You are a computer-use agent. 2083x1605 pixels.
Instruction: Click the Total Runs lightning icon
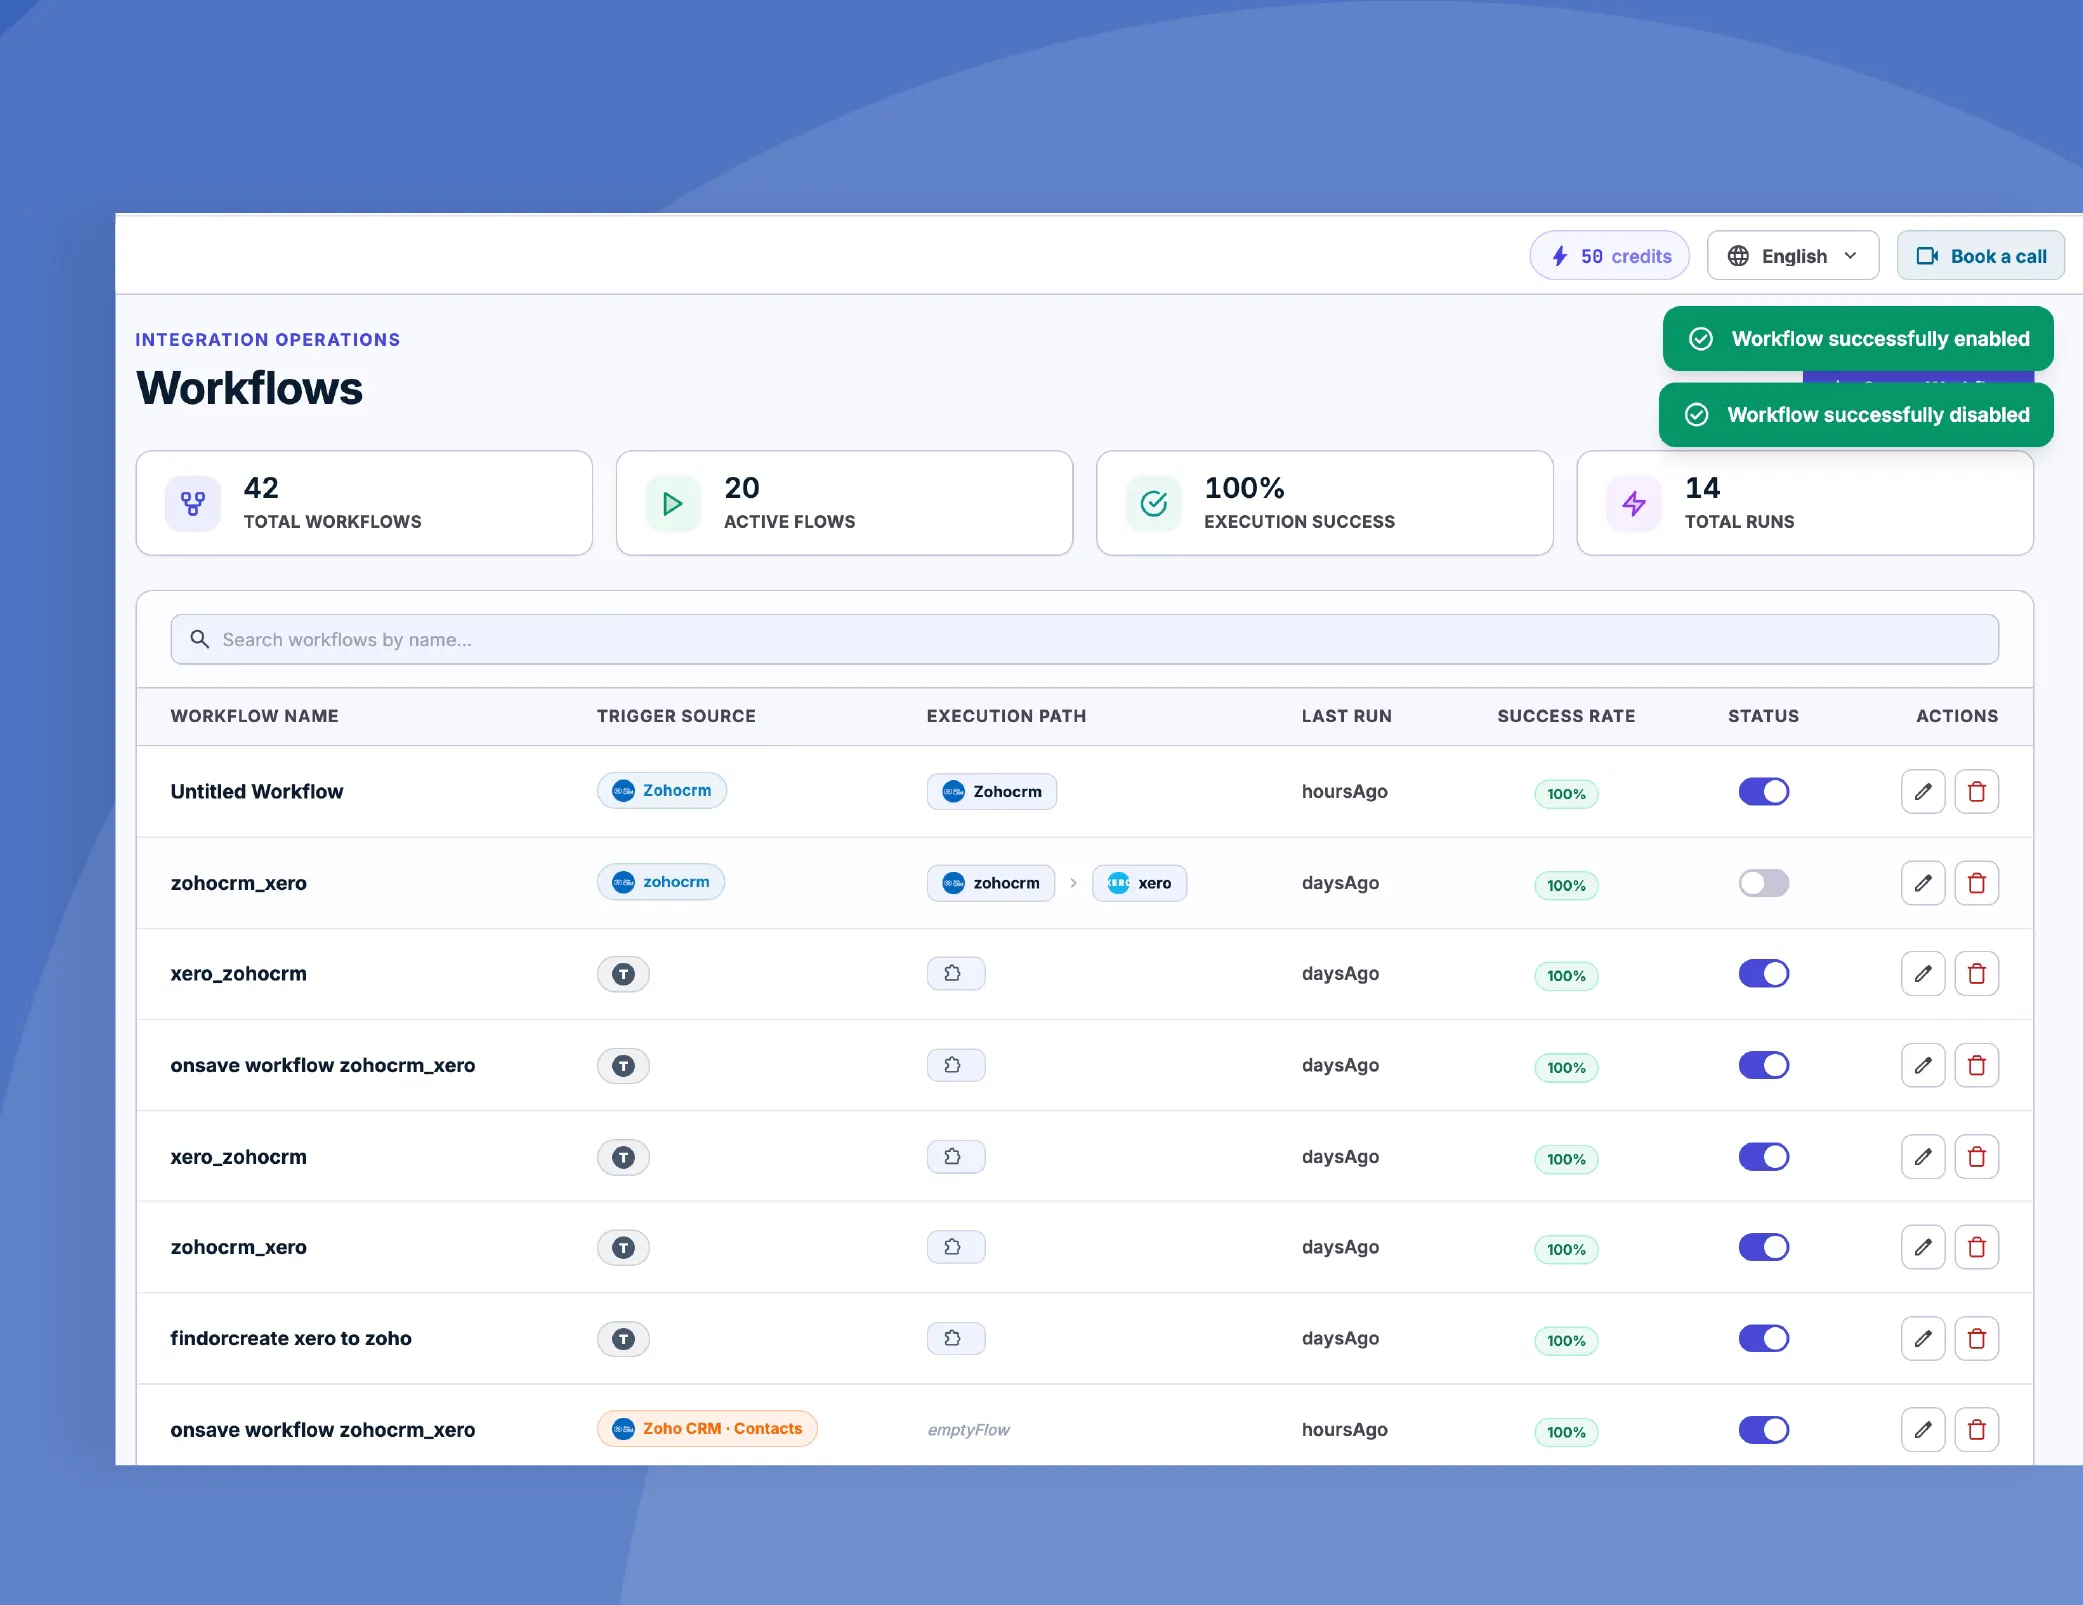1634,503
